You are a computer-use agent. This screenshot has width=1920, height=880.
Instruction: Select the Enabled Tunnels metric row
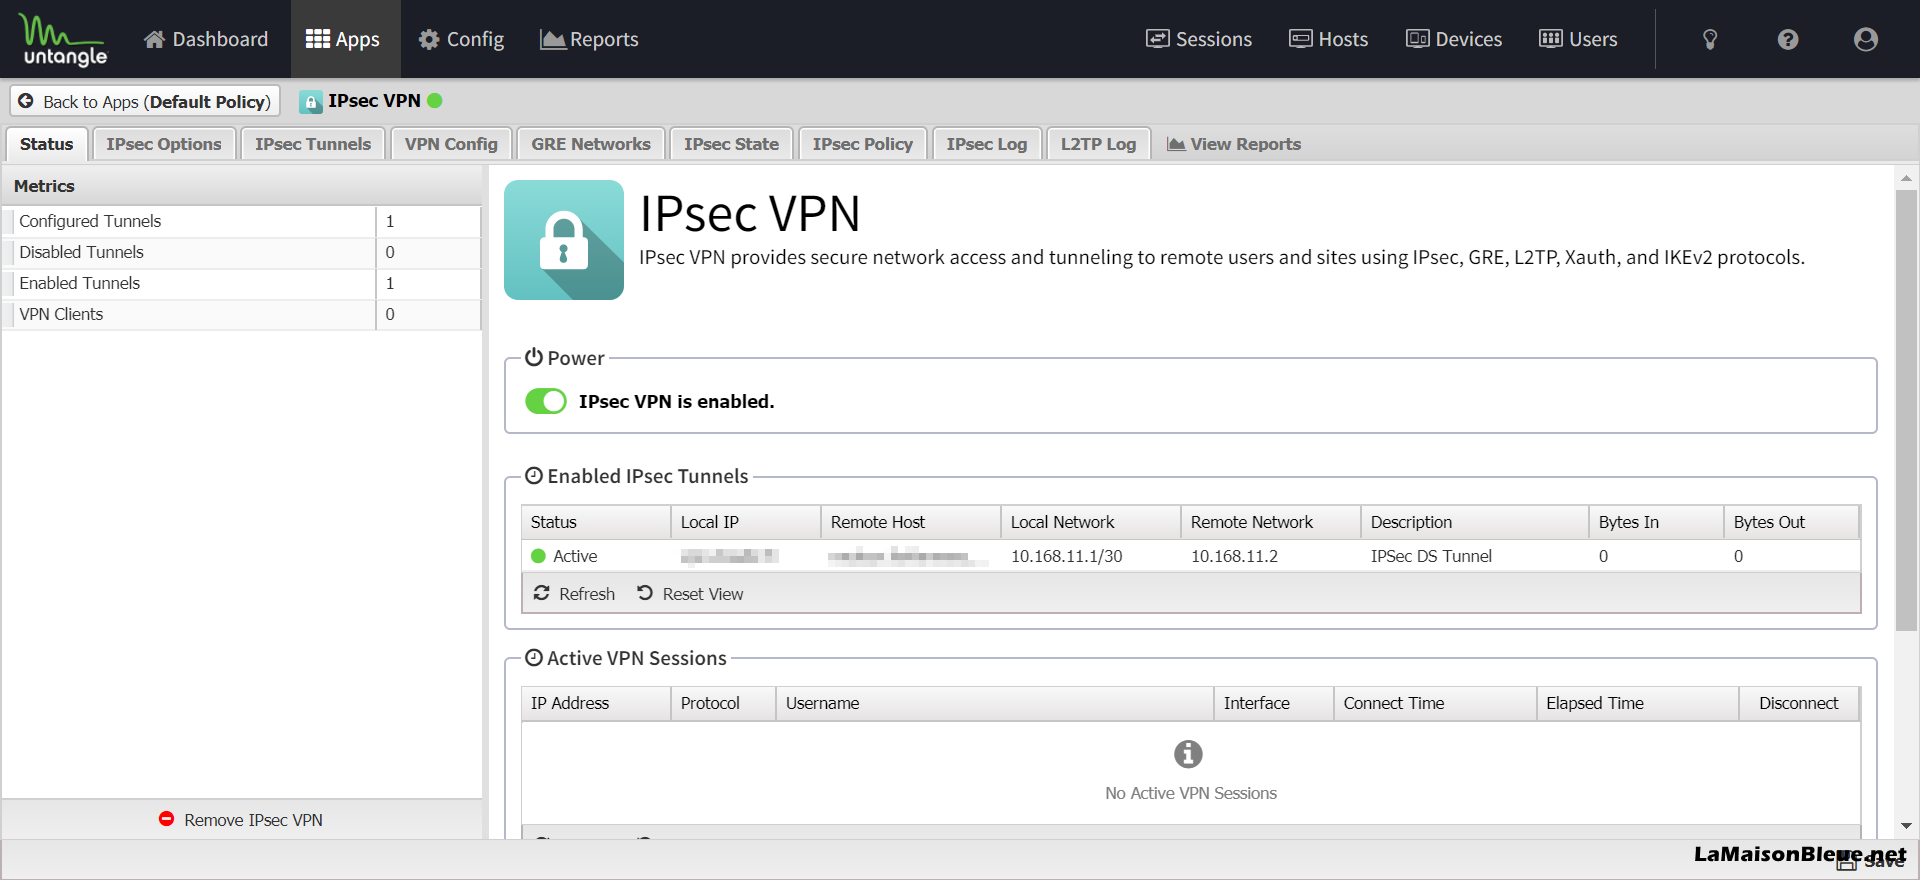click(x=242, y=283)
